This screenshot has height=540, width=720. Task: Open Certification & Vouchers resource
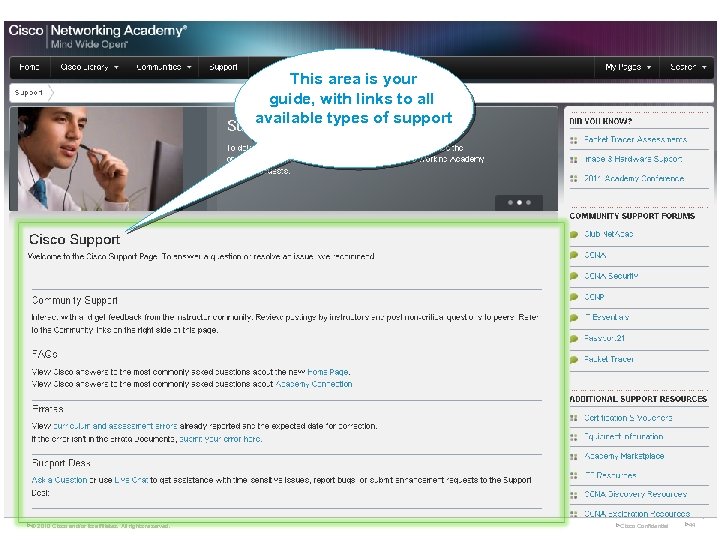tap(628, 418)
